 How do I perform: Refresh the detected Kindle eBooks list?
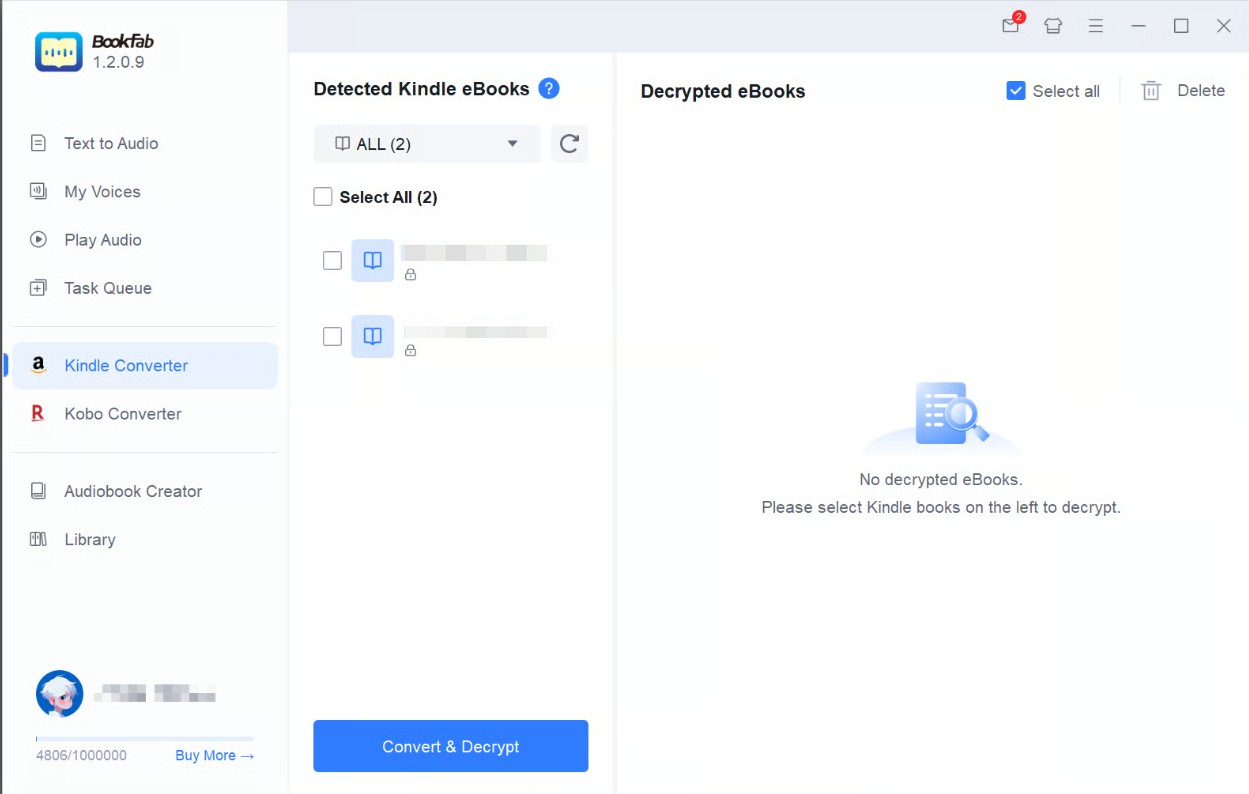[x=569, y=143]
